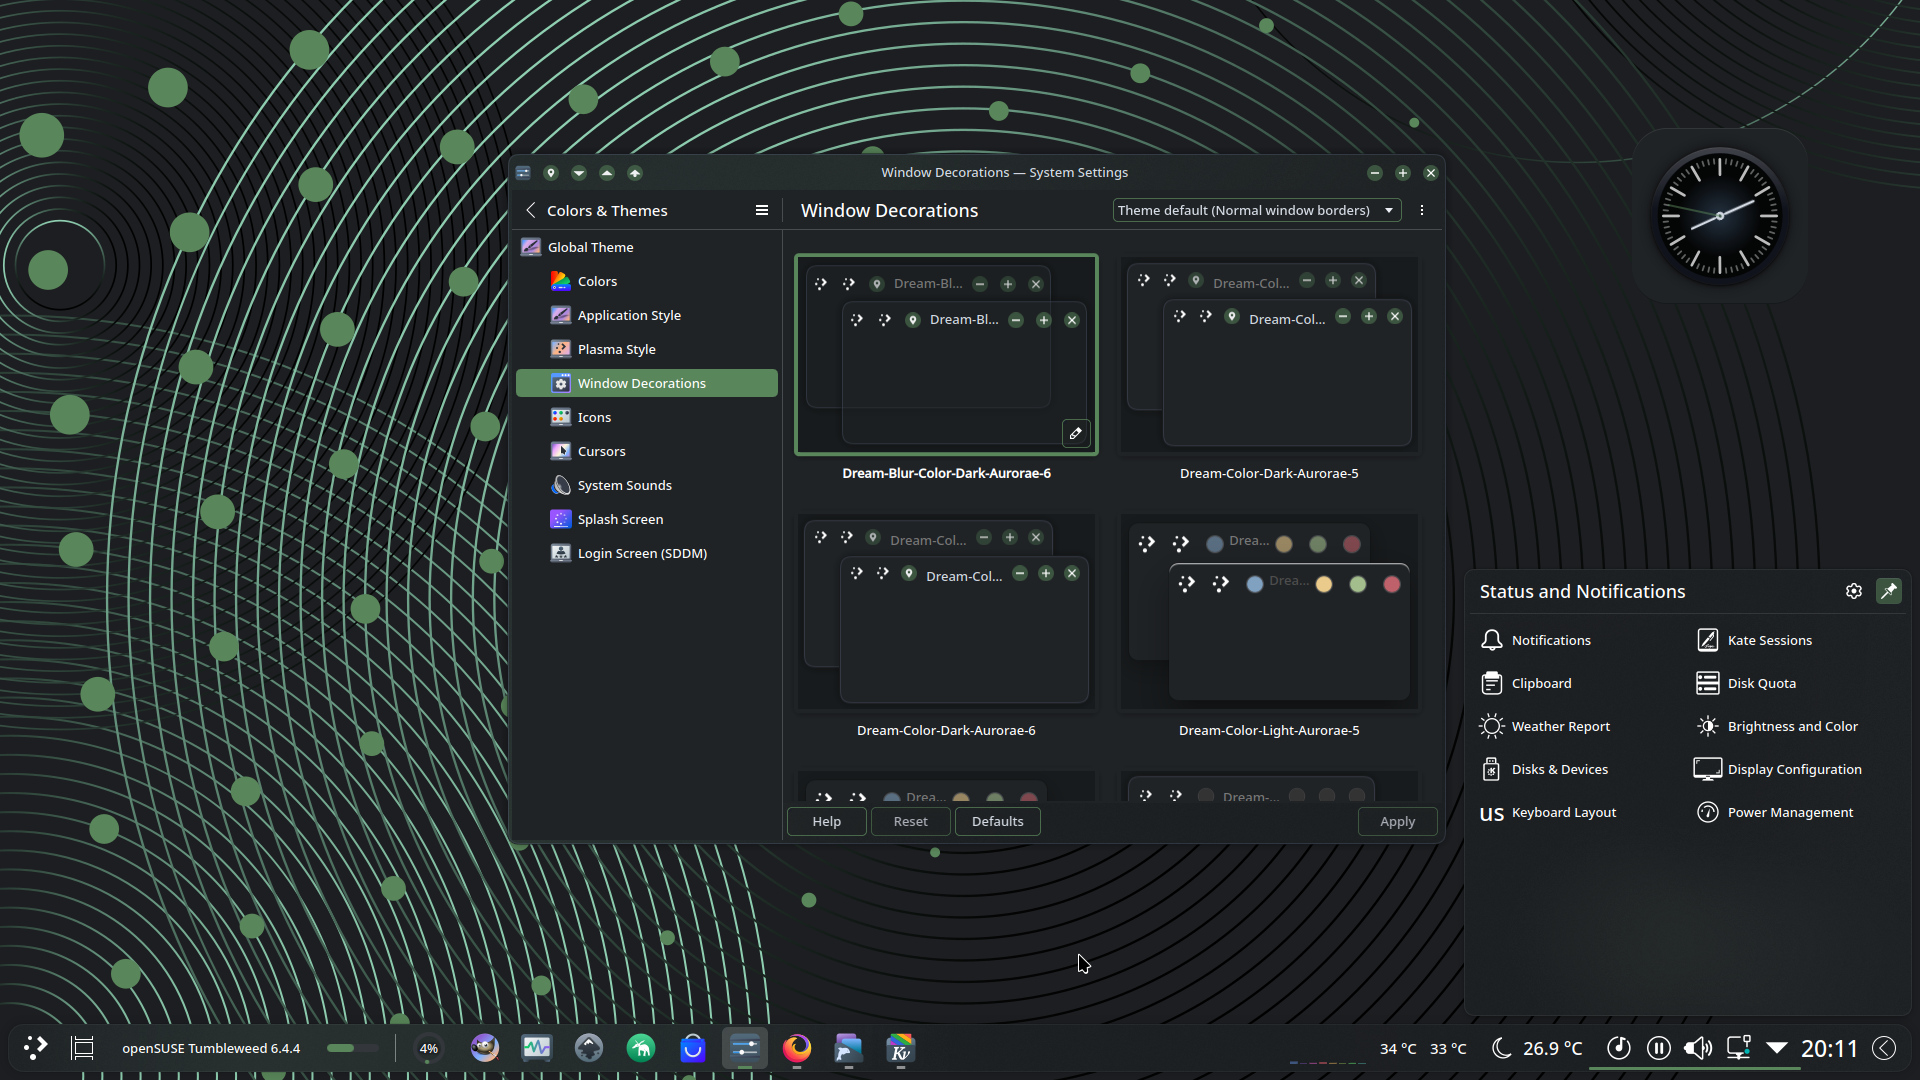Open Weather Report in Status and Notifications
The width and height of the screenshot is (1920, 1080).
pos(1545,726)
